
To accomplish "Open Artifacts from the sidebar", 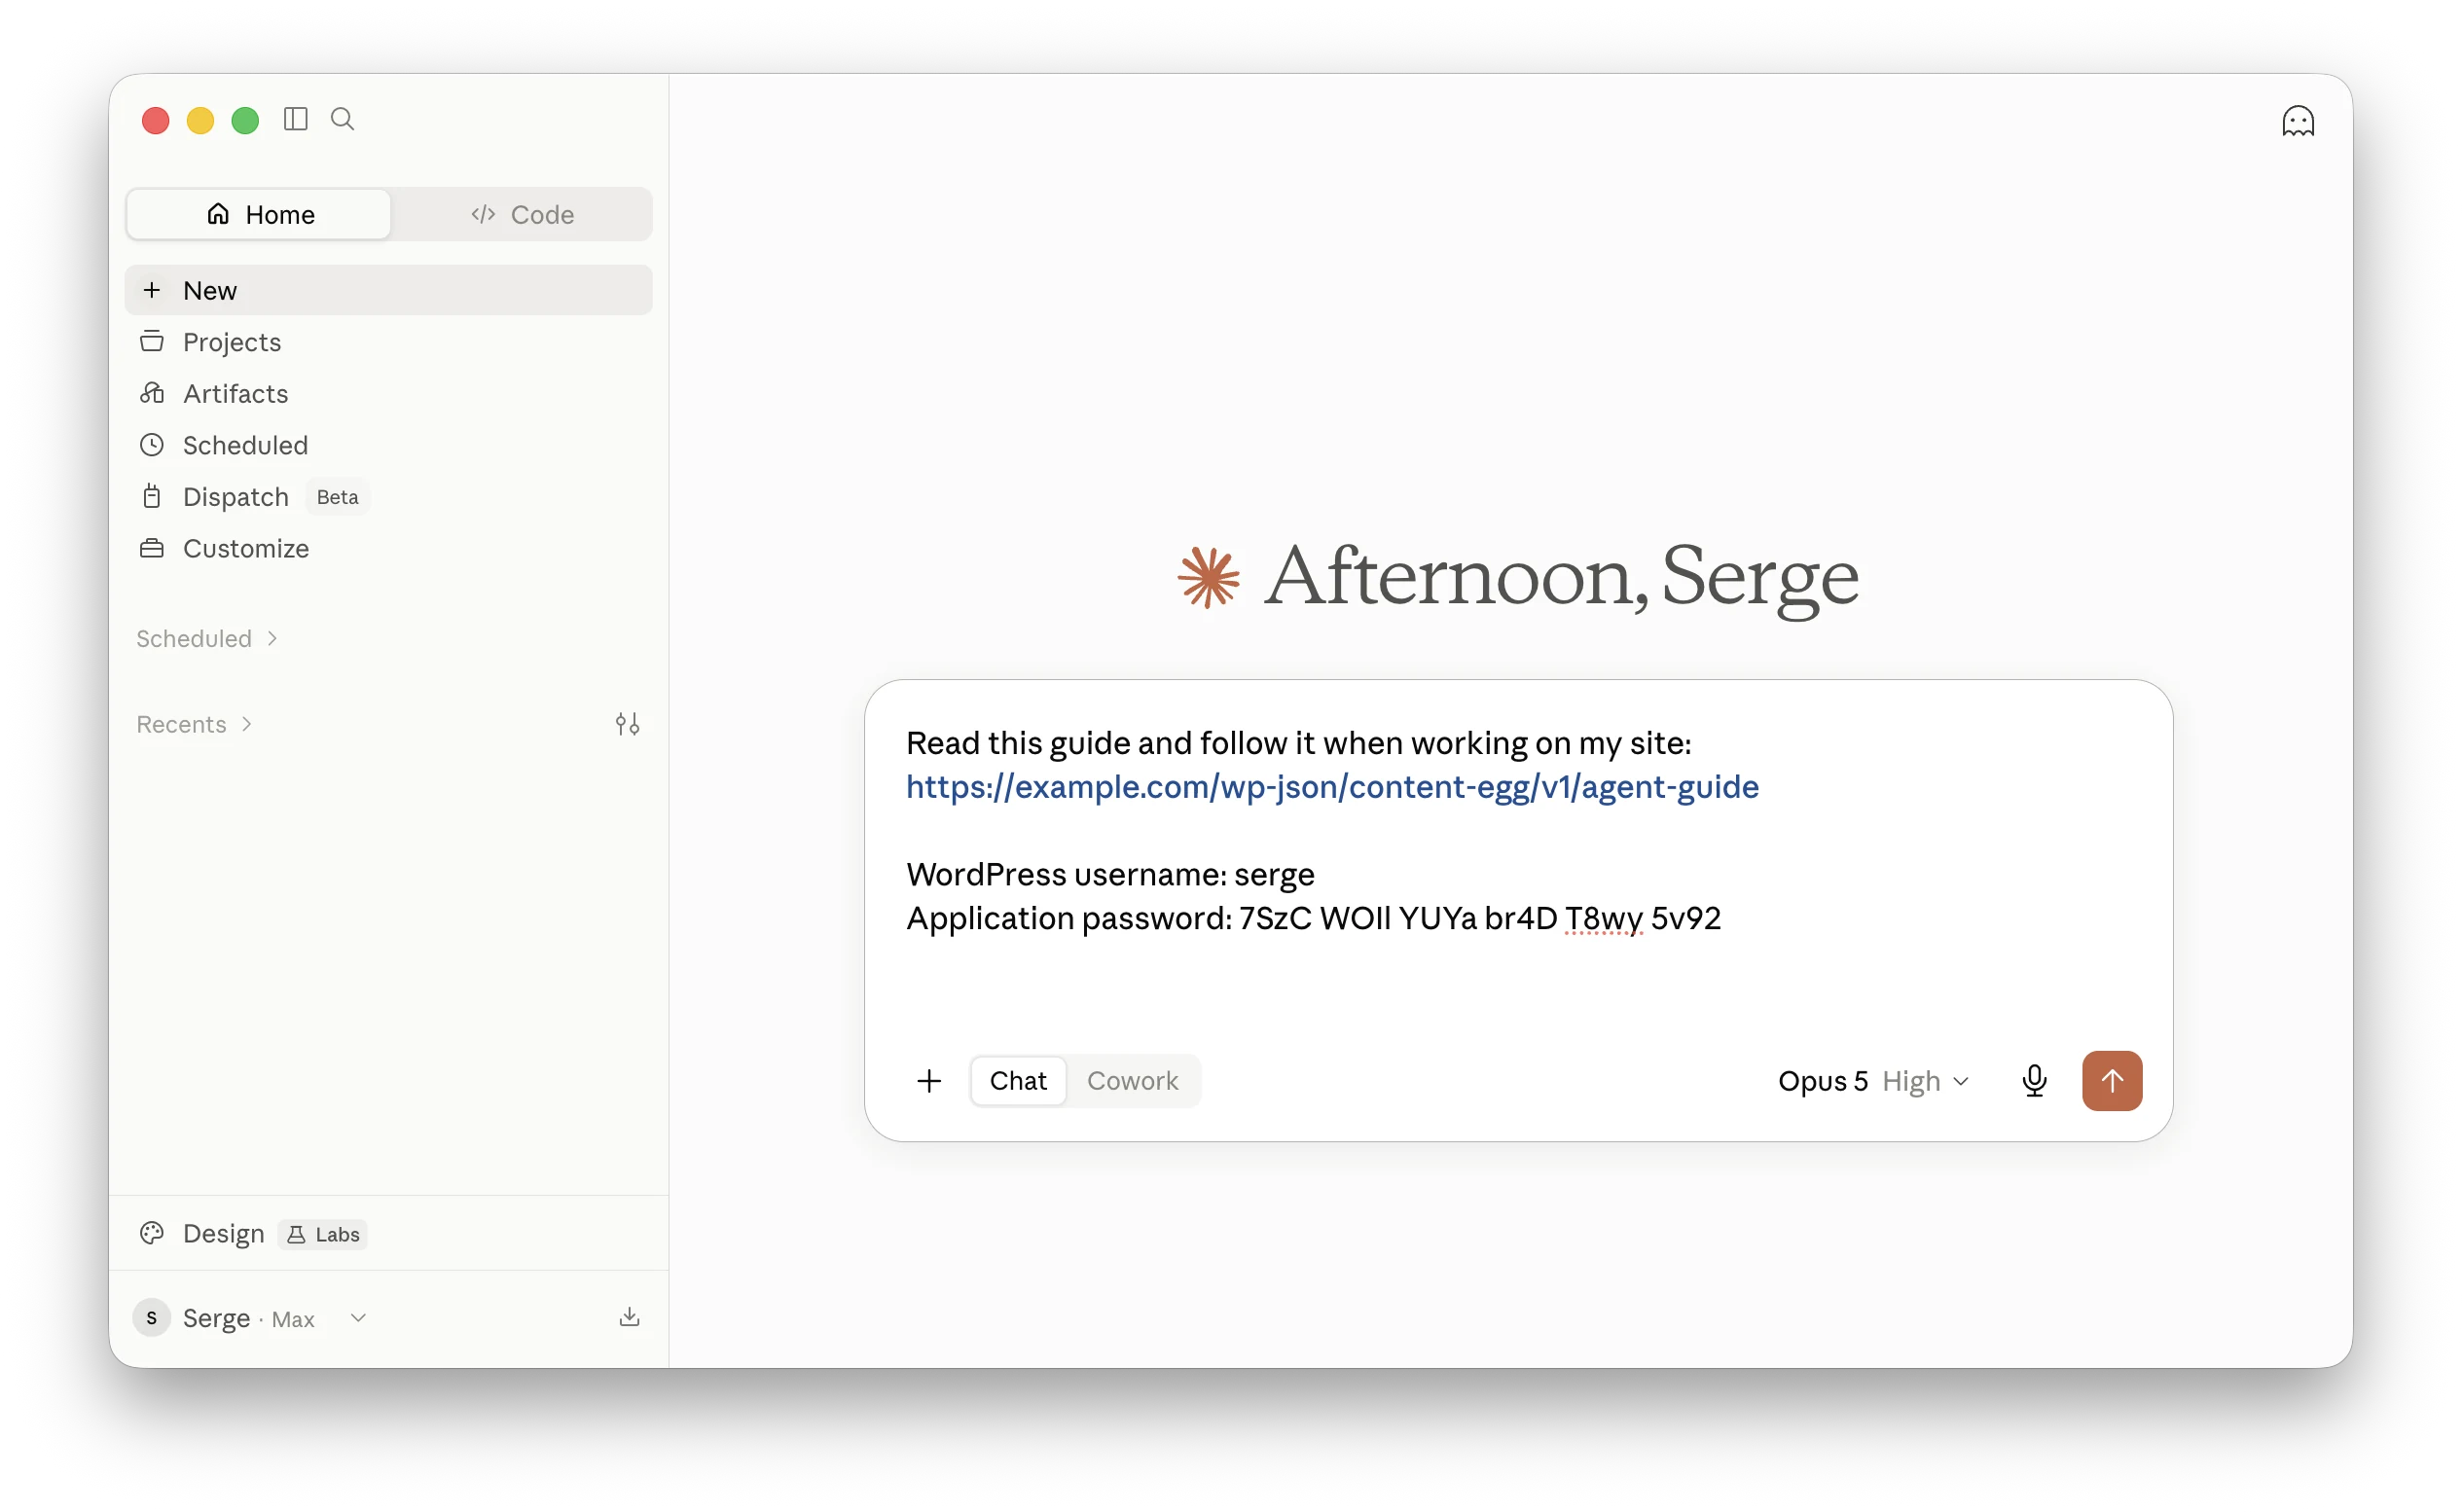I will [x=389, y=393].
